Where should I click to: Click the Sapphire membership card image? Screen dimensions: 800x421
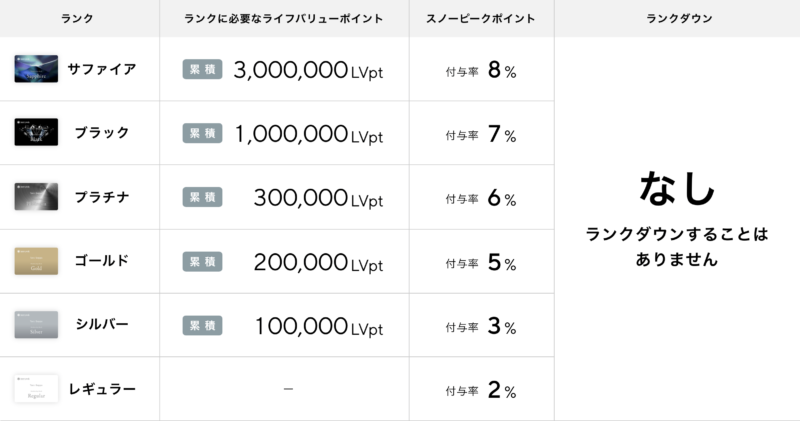pyautogui.click(x=36, y=69)
